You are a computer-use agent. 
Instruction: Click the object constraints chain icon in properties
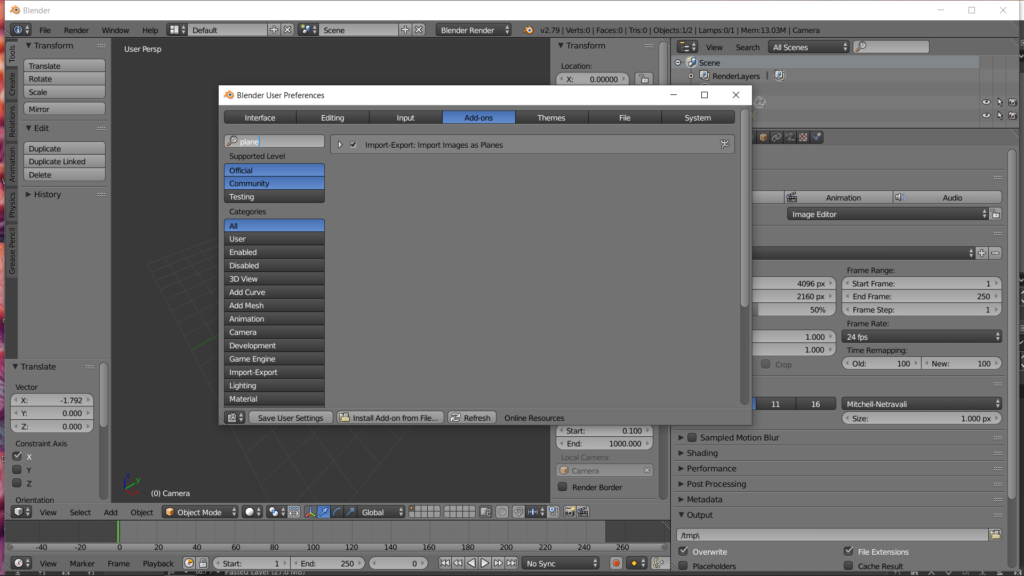point(775,137)
